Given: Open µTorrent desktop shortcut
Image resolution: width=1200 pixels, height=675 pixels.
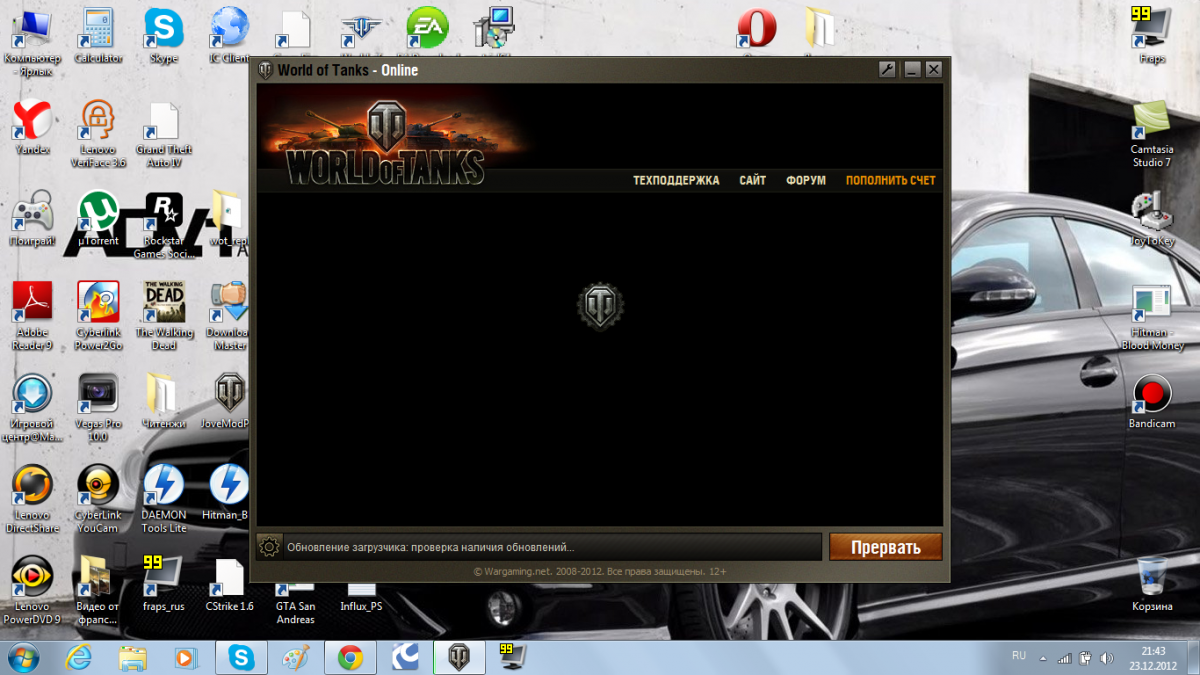Looking at the screenshot, I should [x=98, y=218].
